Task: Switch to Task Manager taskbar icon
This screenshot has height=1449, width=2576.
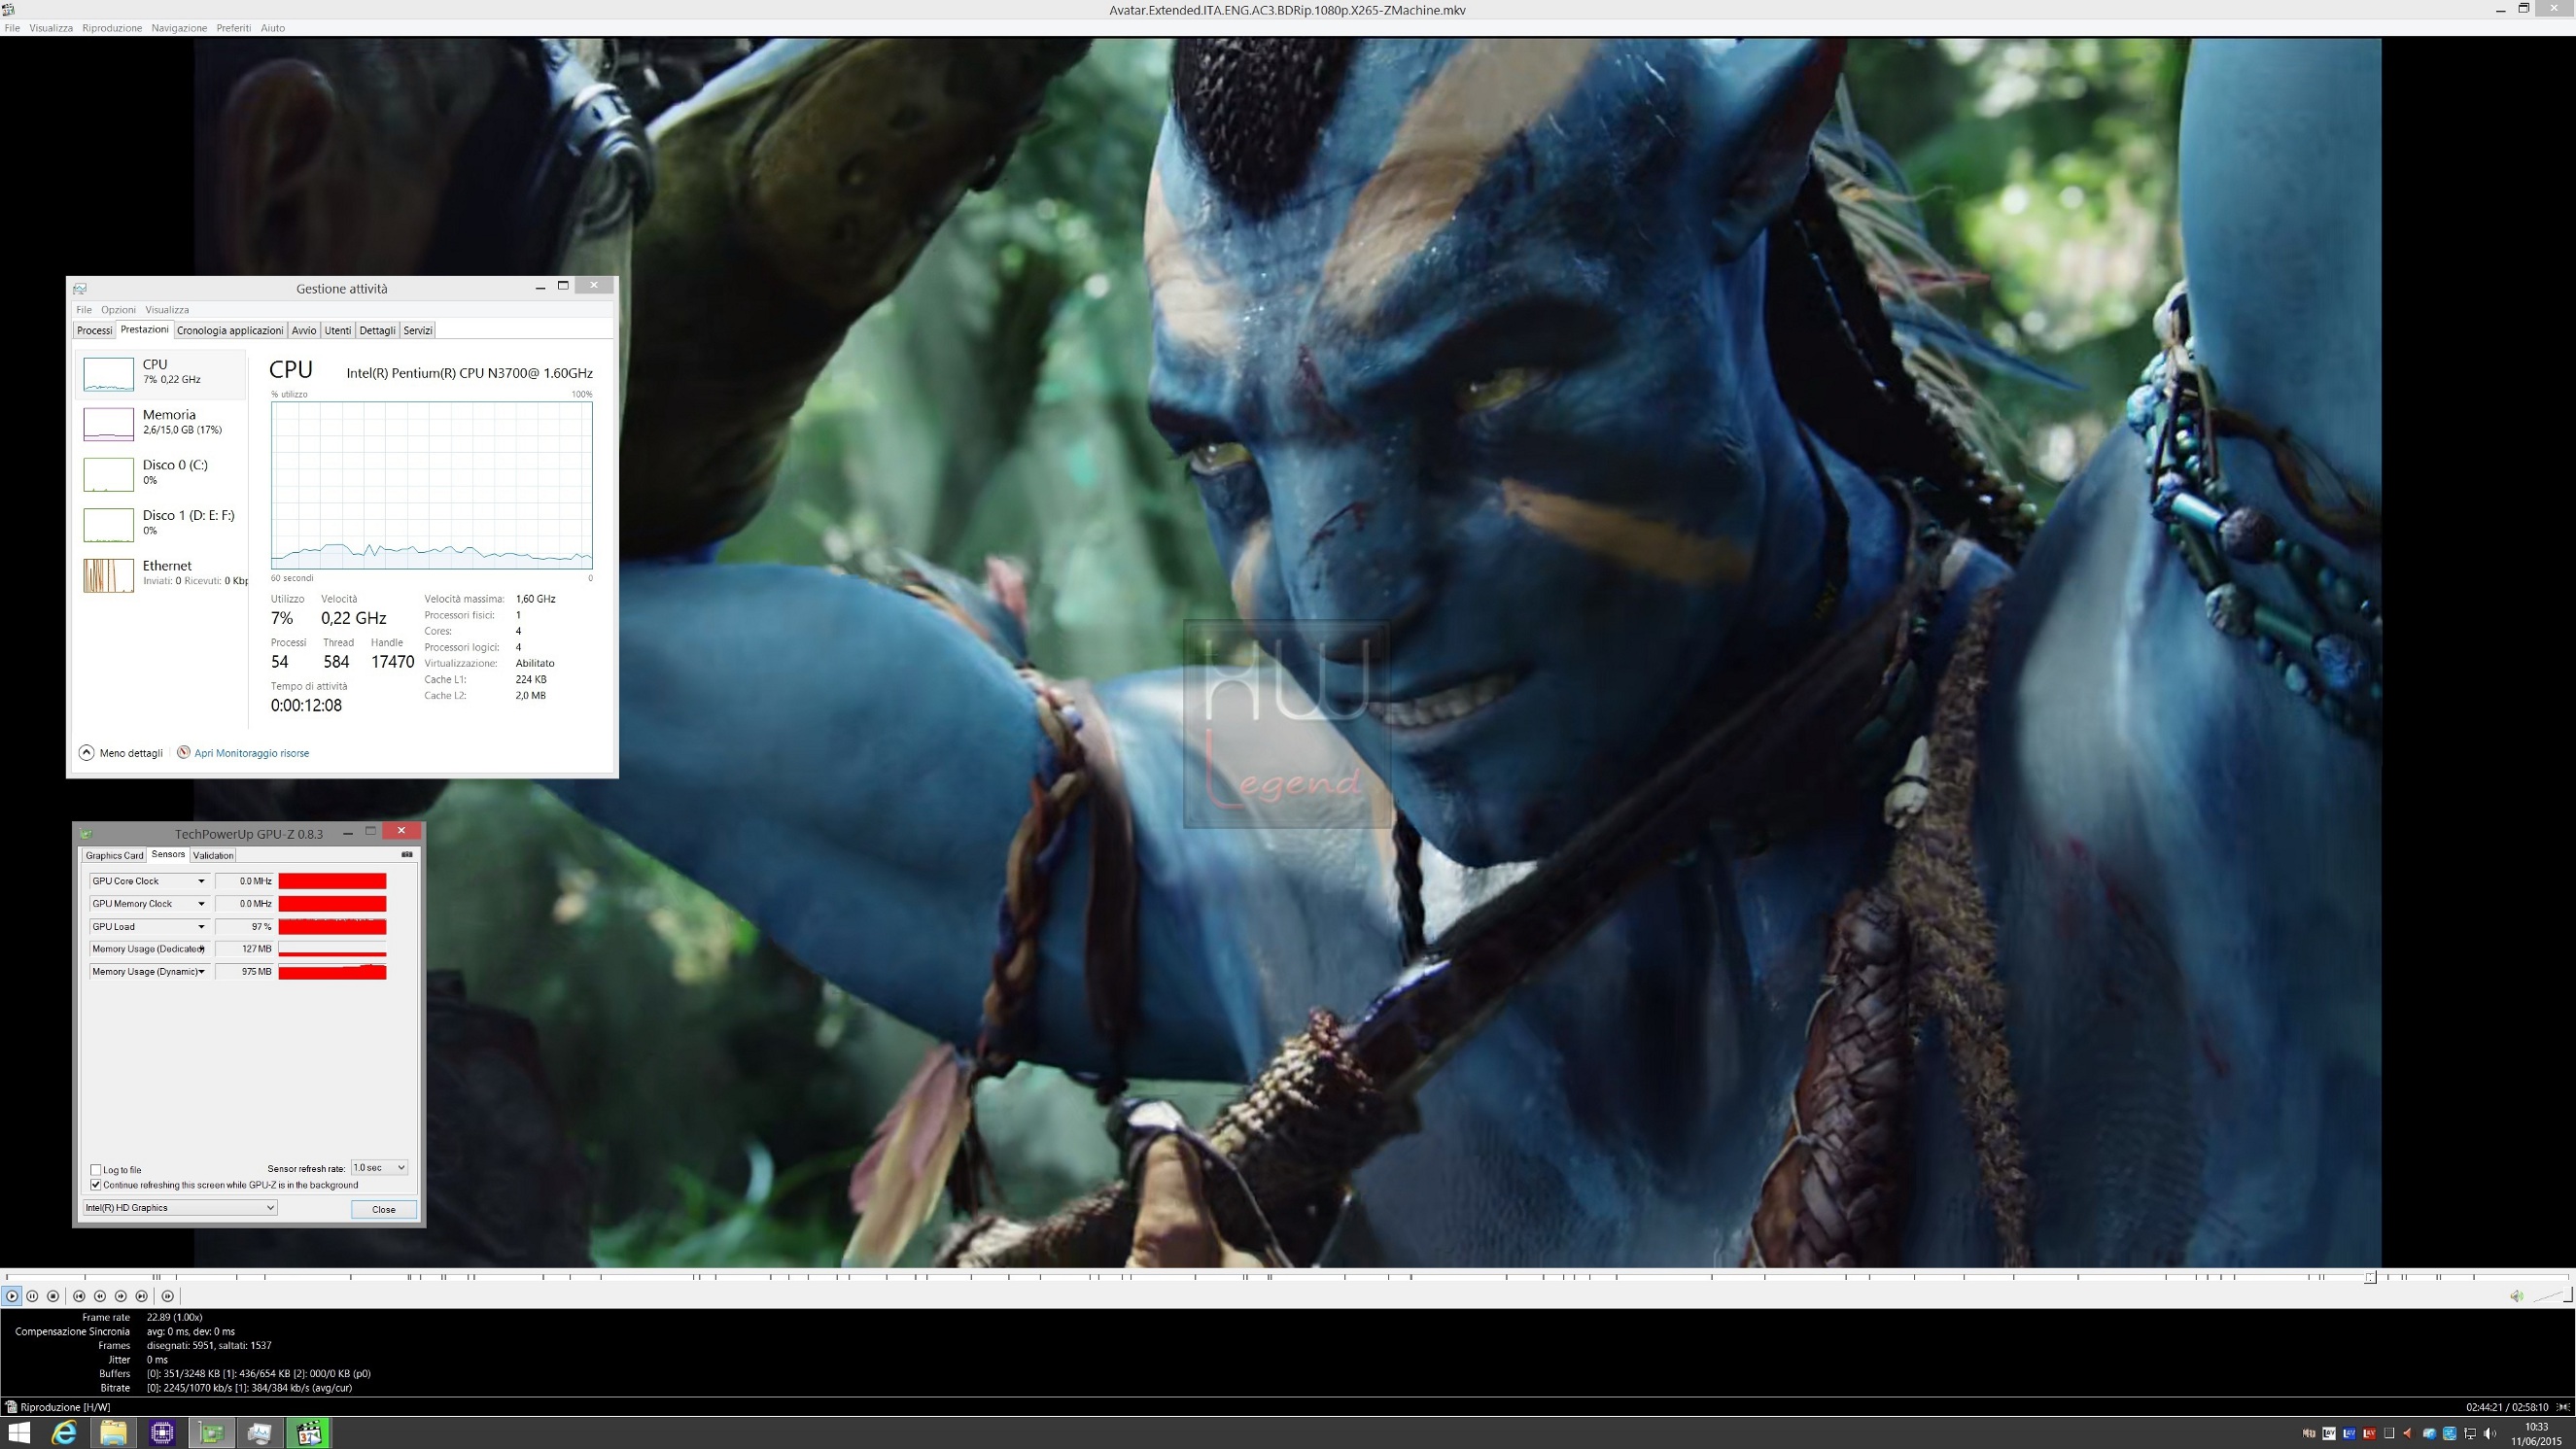Action: coord(260,1433)
